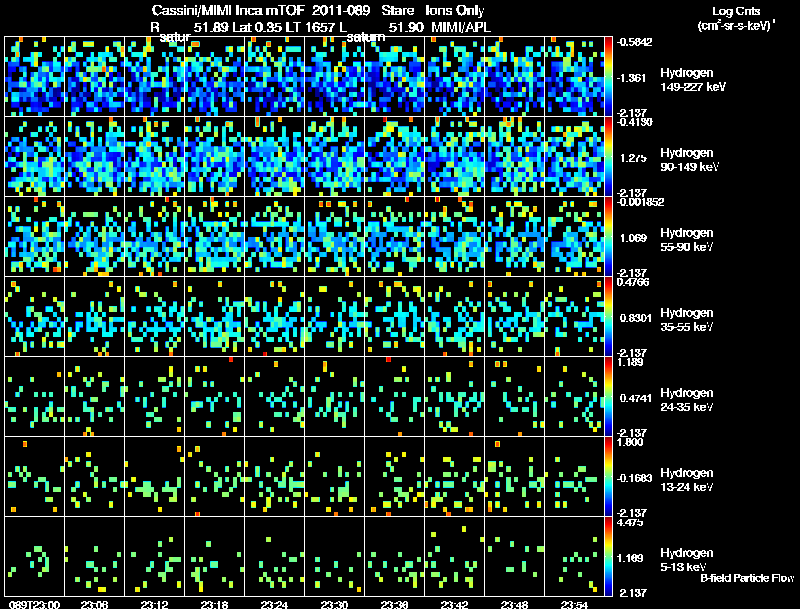Click the '-0.5842' colorbar maximum value
800x609 pixels.
(x=634, y=42)
